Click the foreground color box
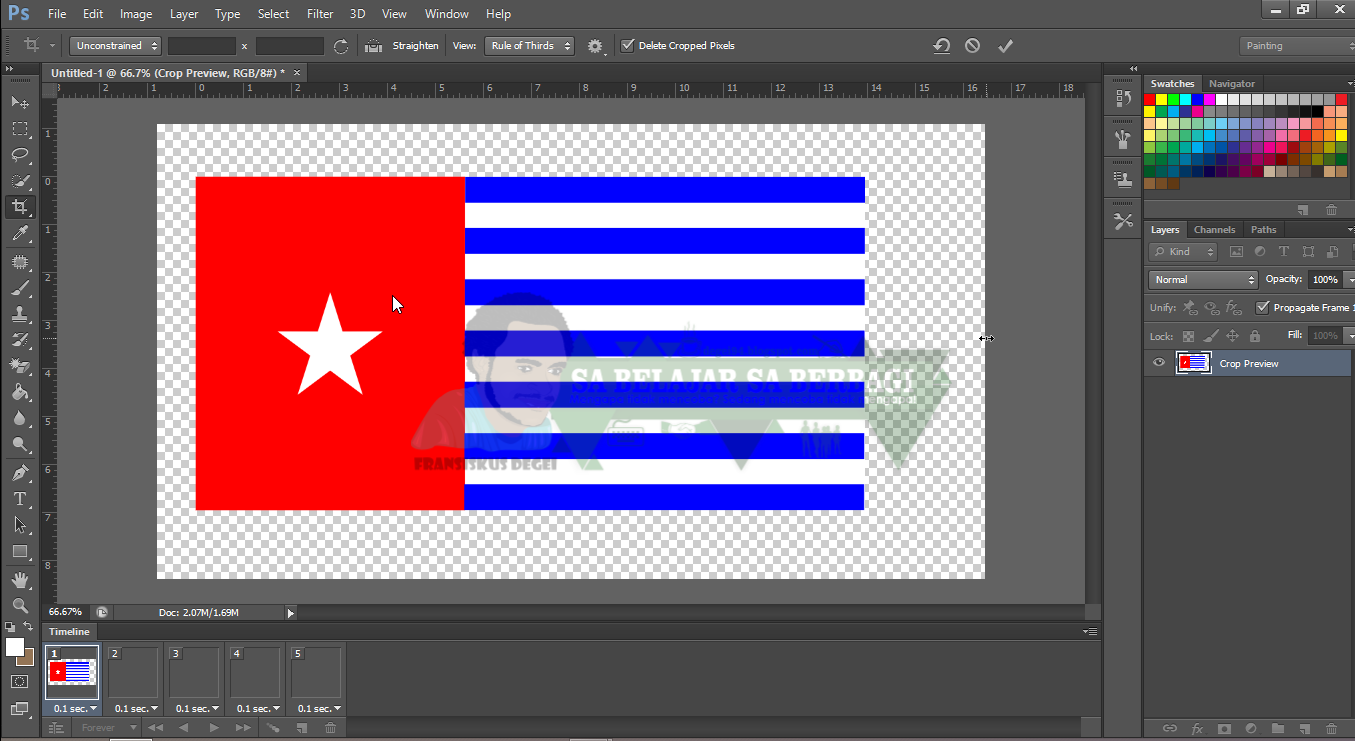 (x=15, y=647)
